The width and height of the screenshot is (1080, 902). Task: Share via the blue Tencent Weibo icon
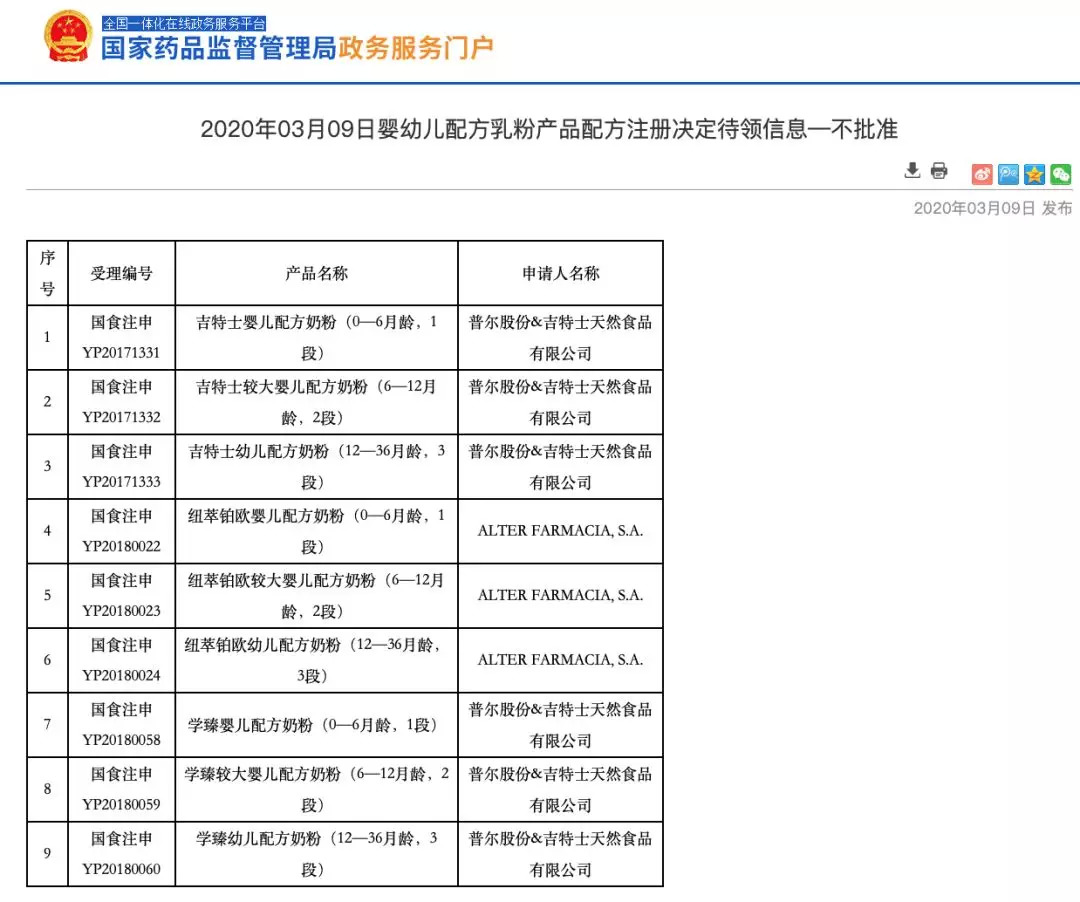click(x=1008, y=174)
